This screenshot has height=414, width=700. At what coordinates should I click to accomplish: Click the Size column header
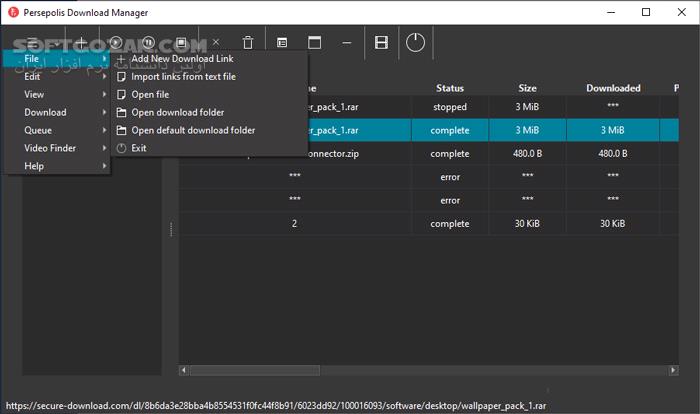point(527,88)
